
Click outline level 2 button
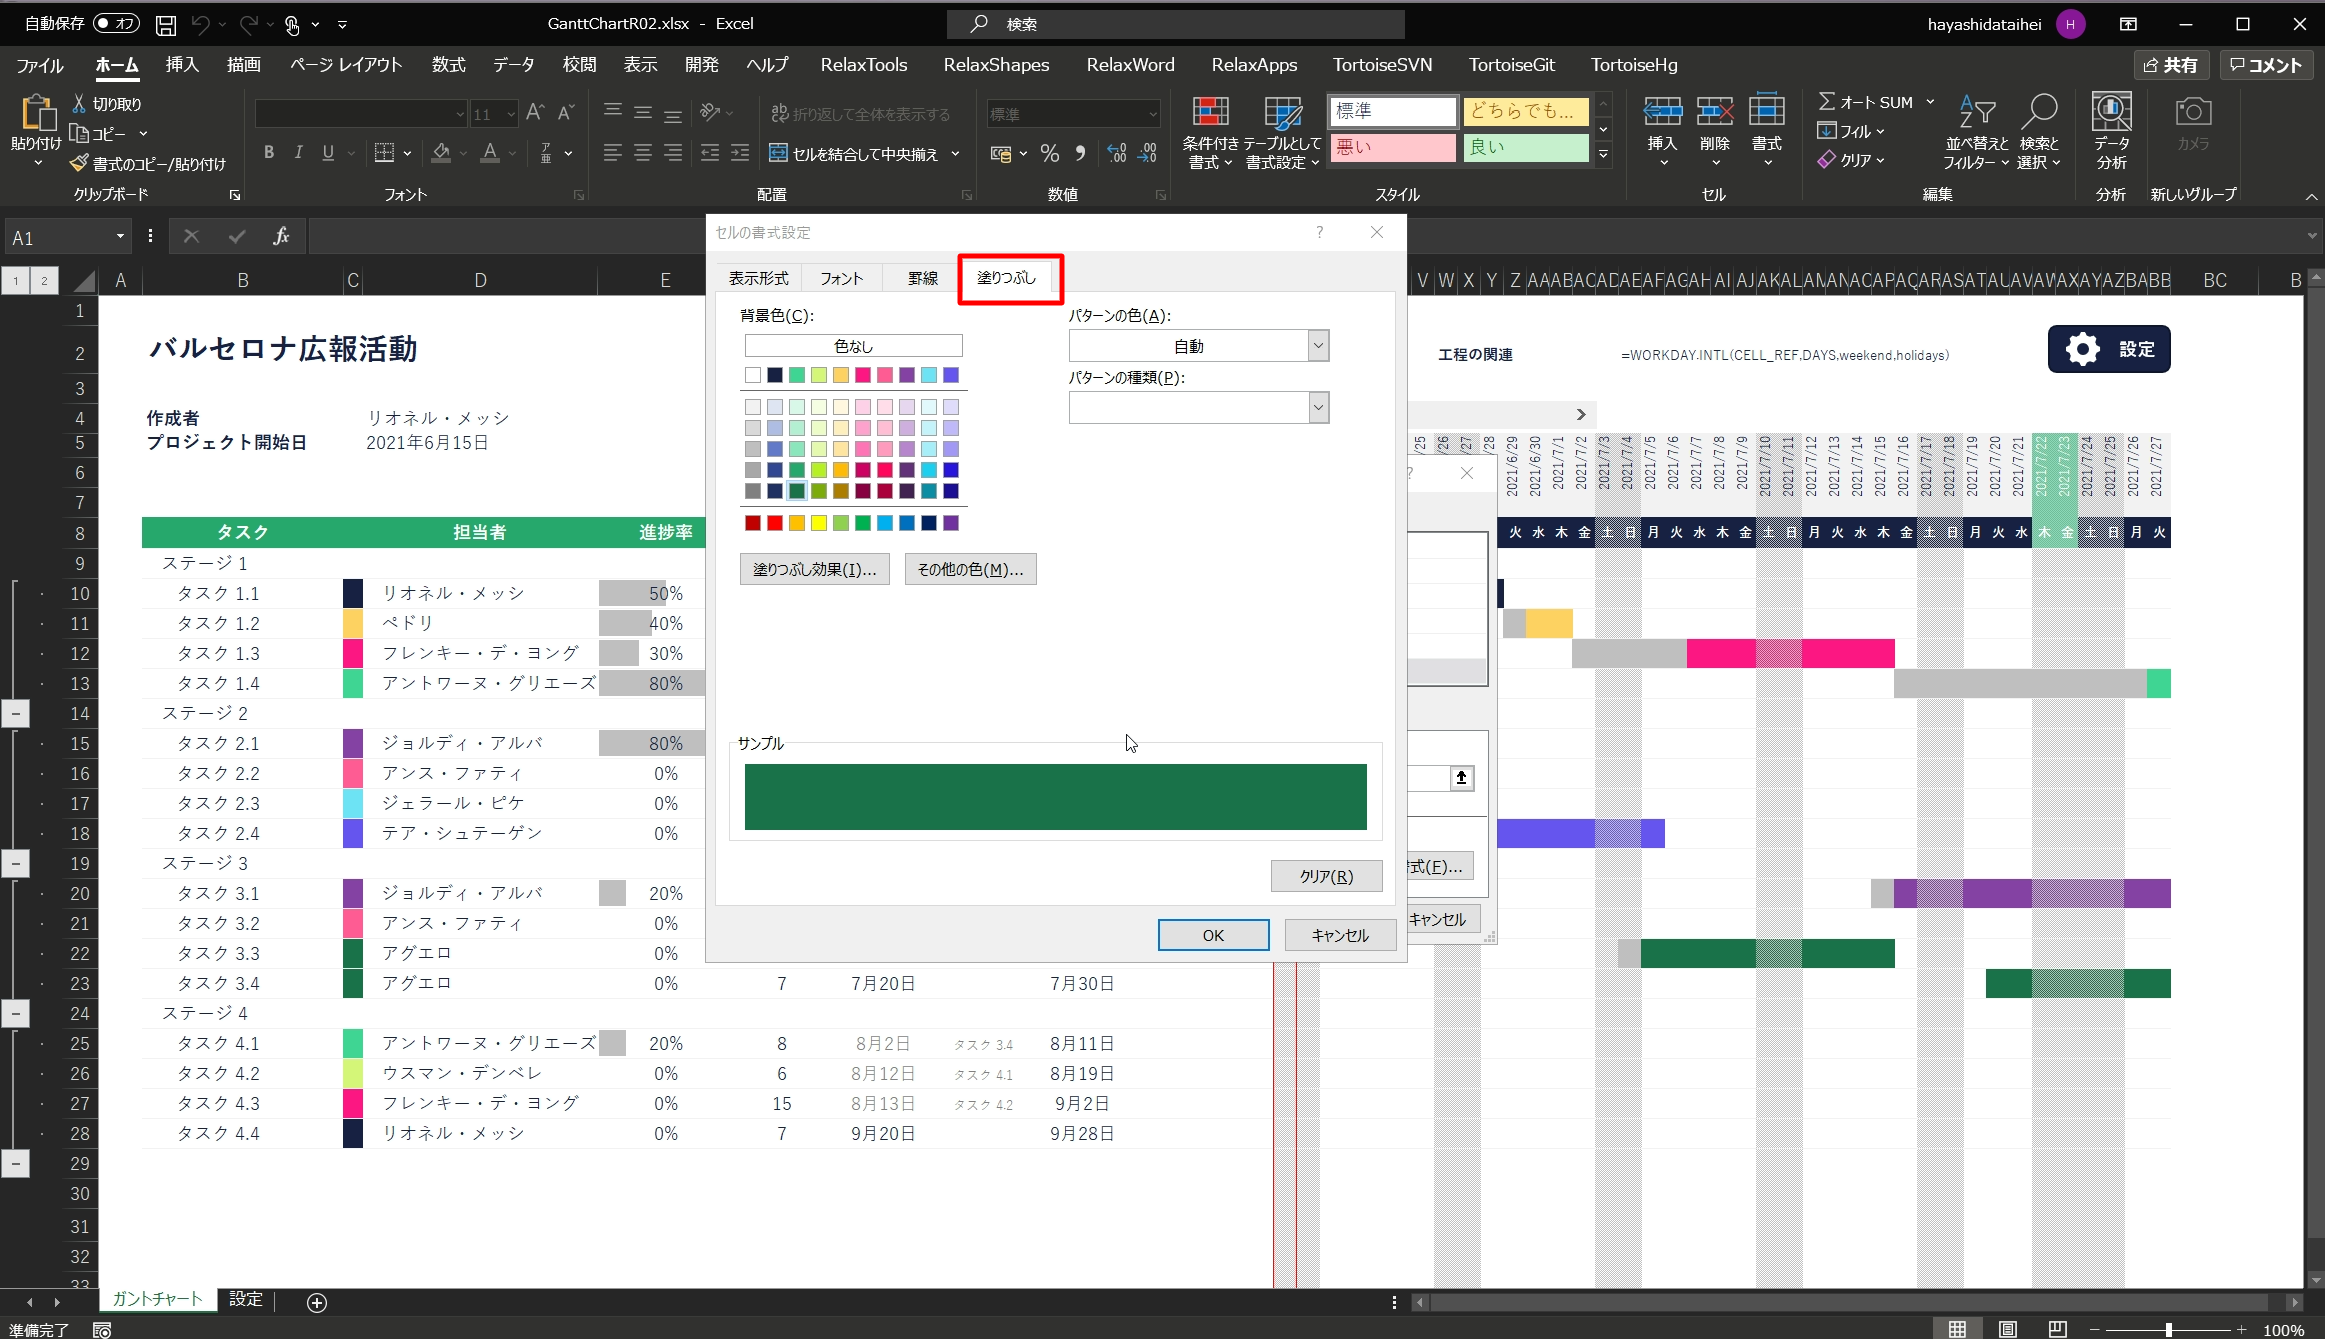[x=44, y=281]
